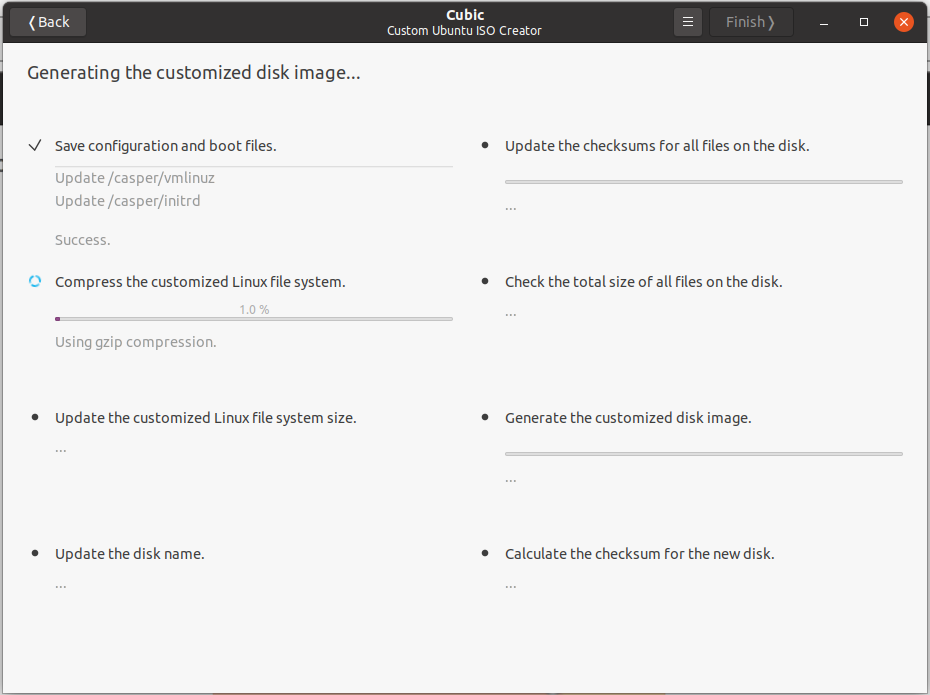This screenshot has width=930, height=695.
Task: Click the spinner beside Compress the file system
Action: [35, 282]
